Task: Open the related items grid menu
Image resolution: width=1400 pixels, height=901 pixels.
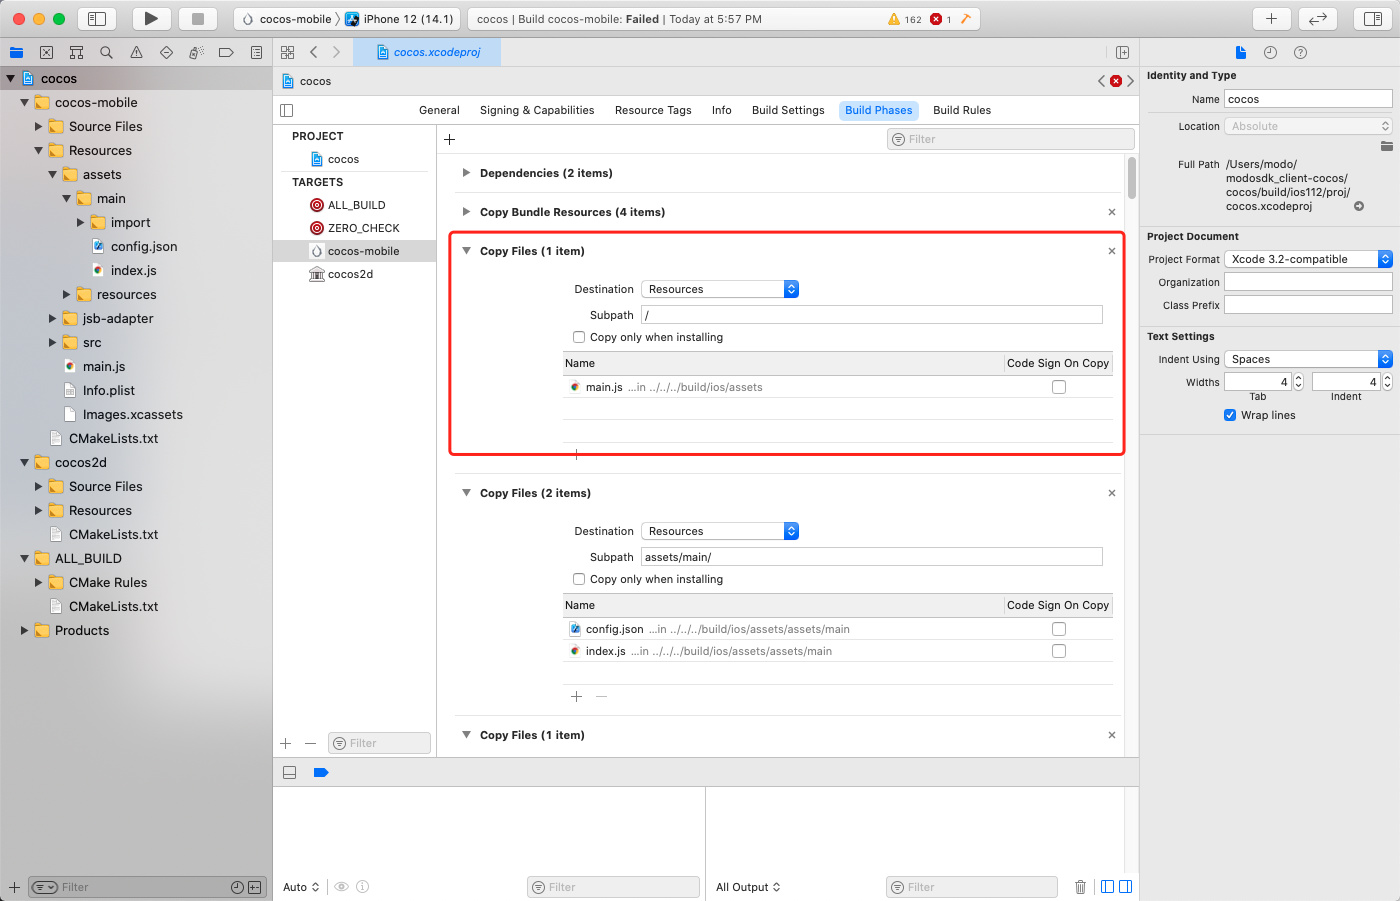Action: pos(288,52)
